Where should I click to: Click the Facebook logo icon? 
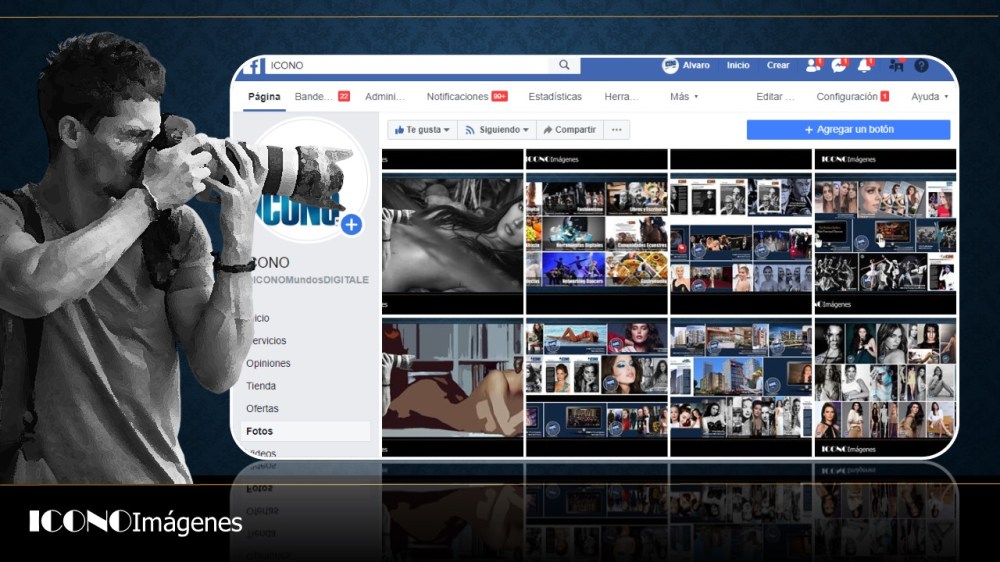tap(254, 66)
